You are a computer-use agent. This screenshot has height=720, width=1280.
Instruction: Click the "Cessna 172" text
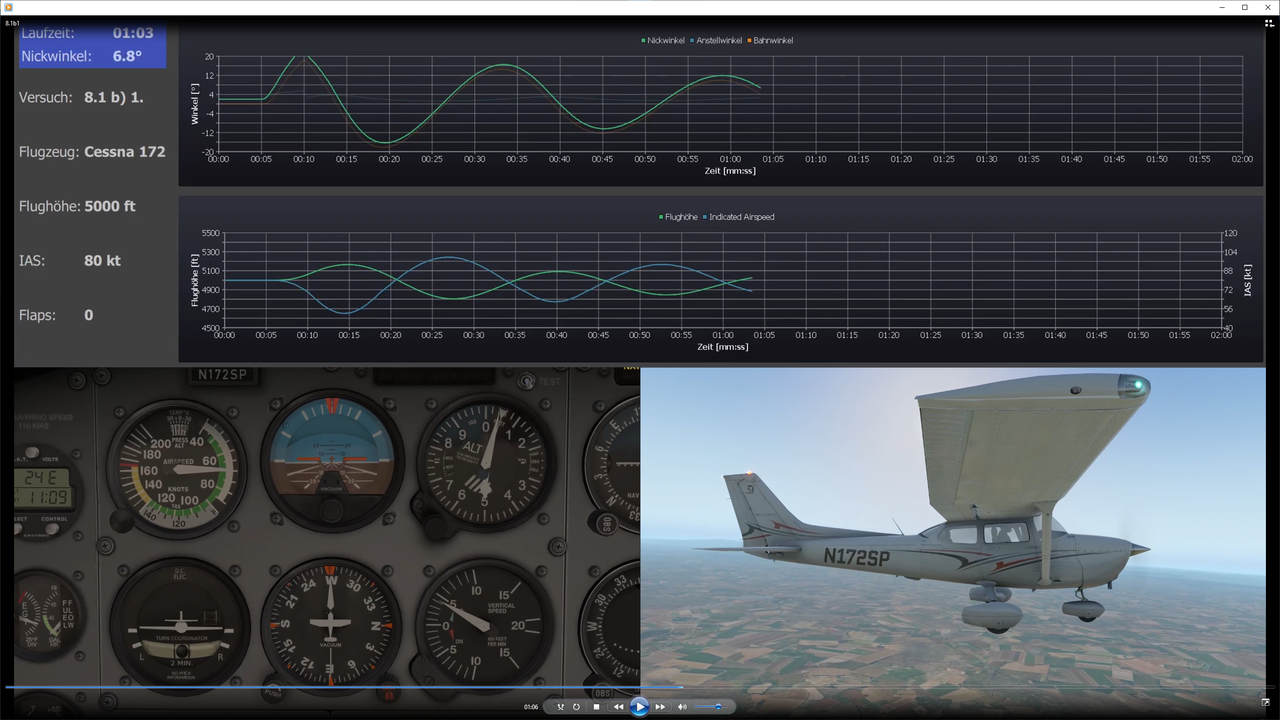click(x=125, y=152)
